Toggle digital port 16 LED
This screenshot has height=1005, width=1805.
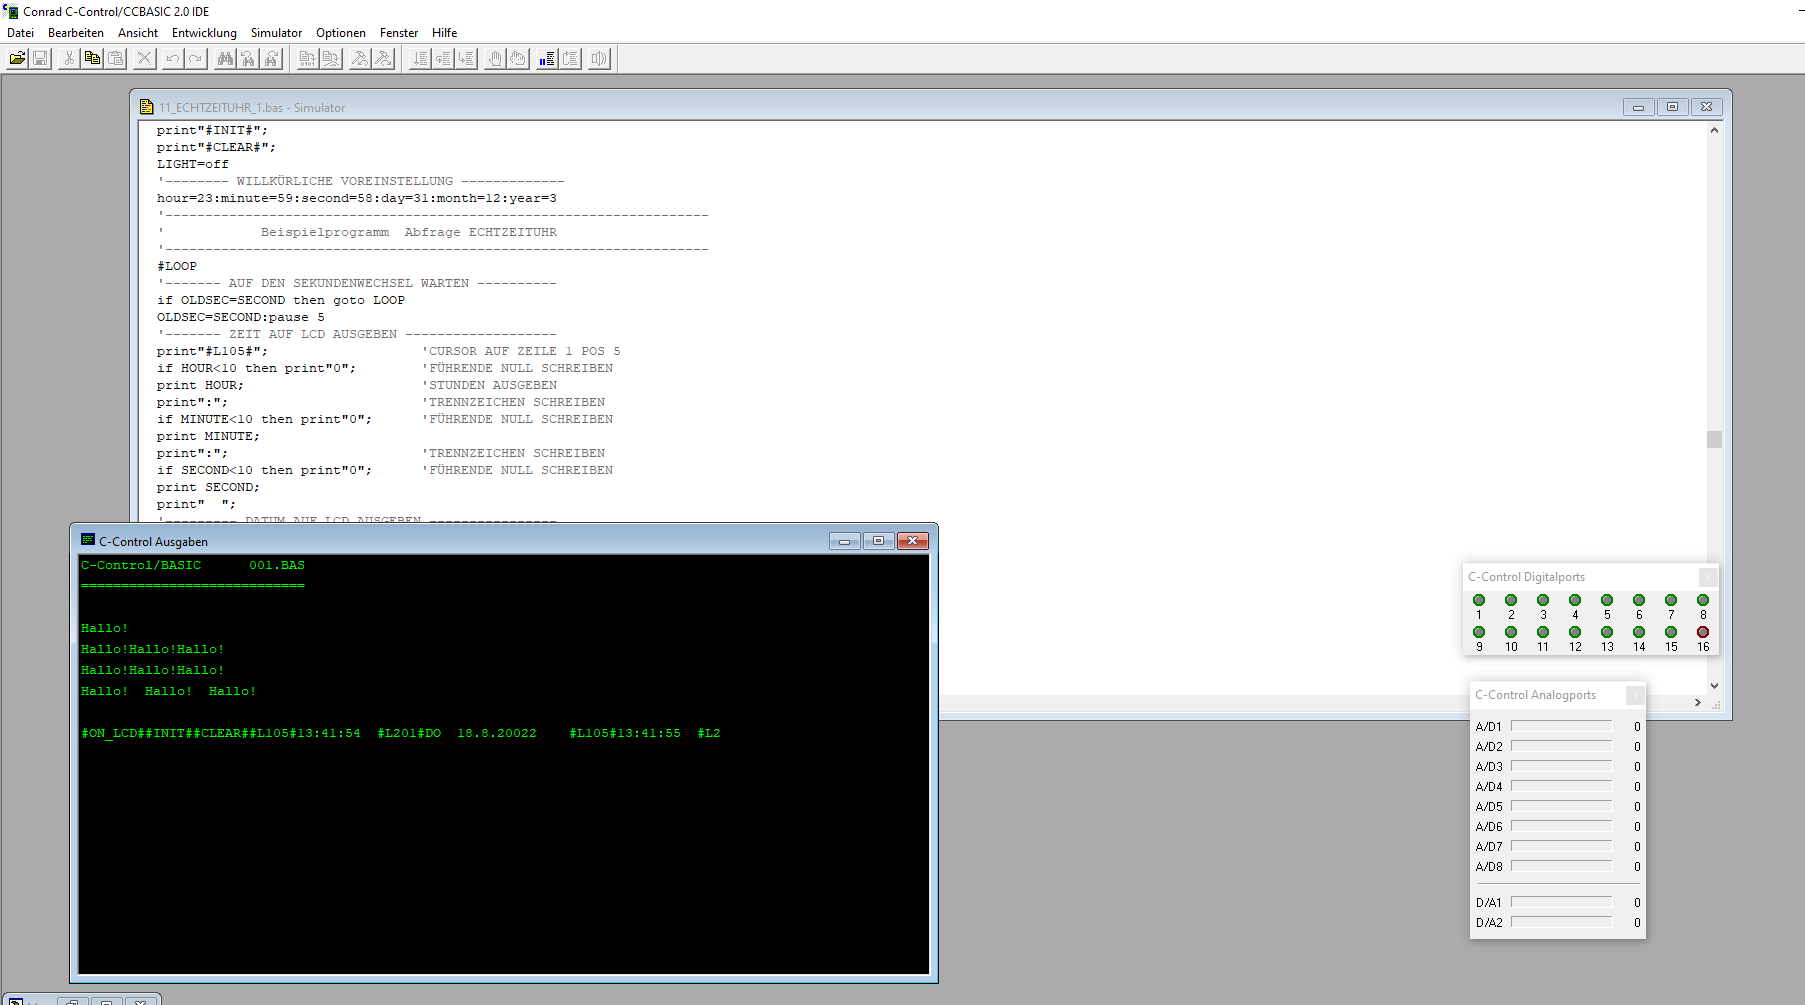1703,632
